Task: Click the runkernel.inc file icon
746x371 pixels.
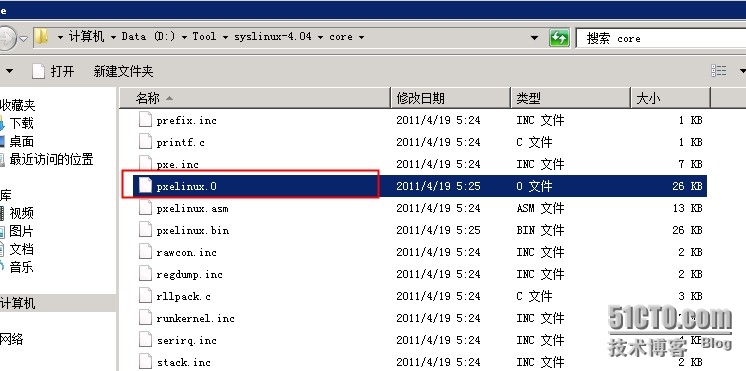Action: (145, 318)
